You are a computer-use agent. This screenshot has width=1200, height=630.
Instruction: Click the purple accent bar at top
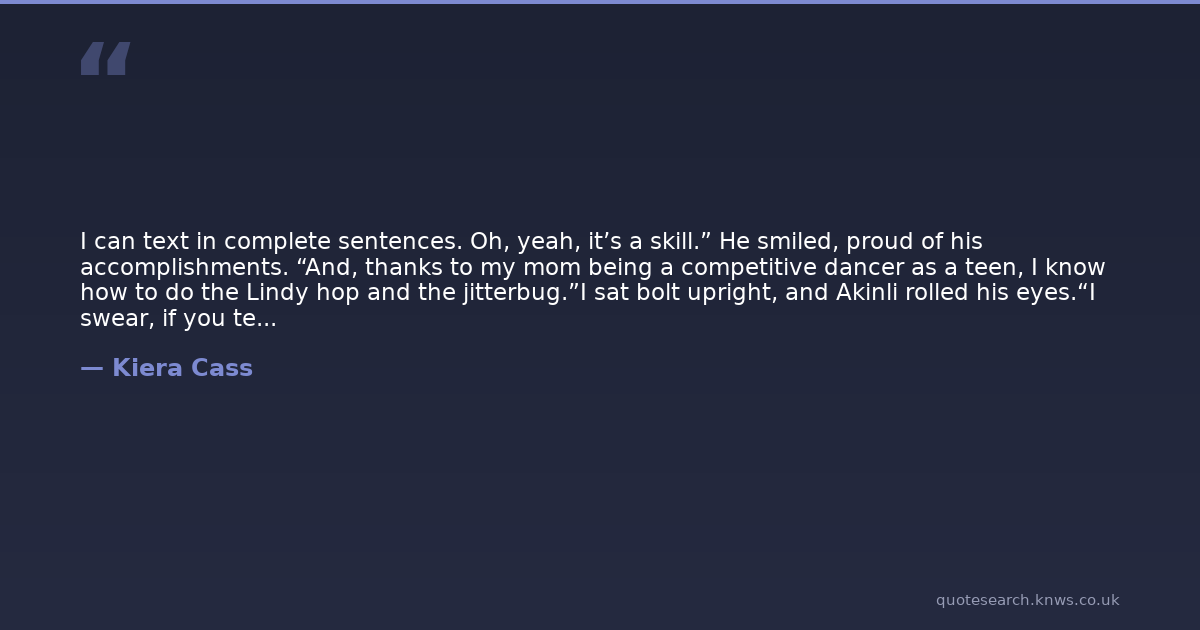pos(600,2)
